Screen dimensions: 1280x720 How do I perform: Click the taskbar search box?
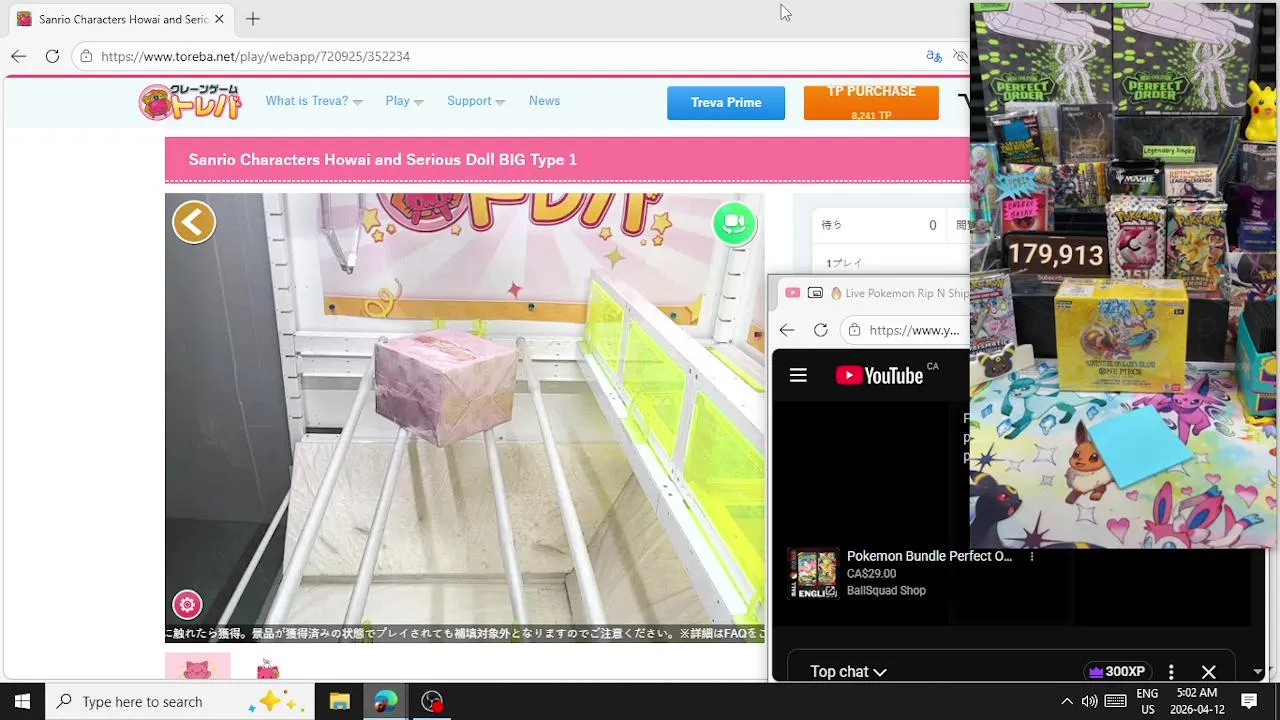pos(180,701)
